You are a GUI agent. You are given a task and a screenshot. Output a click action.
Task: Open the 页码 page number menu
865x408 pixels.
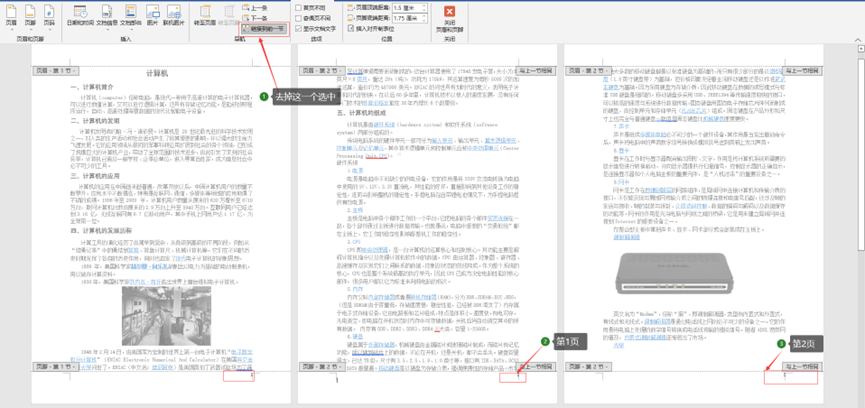click(49, 15)
